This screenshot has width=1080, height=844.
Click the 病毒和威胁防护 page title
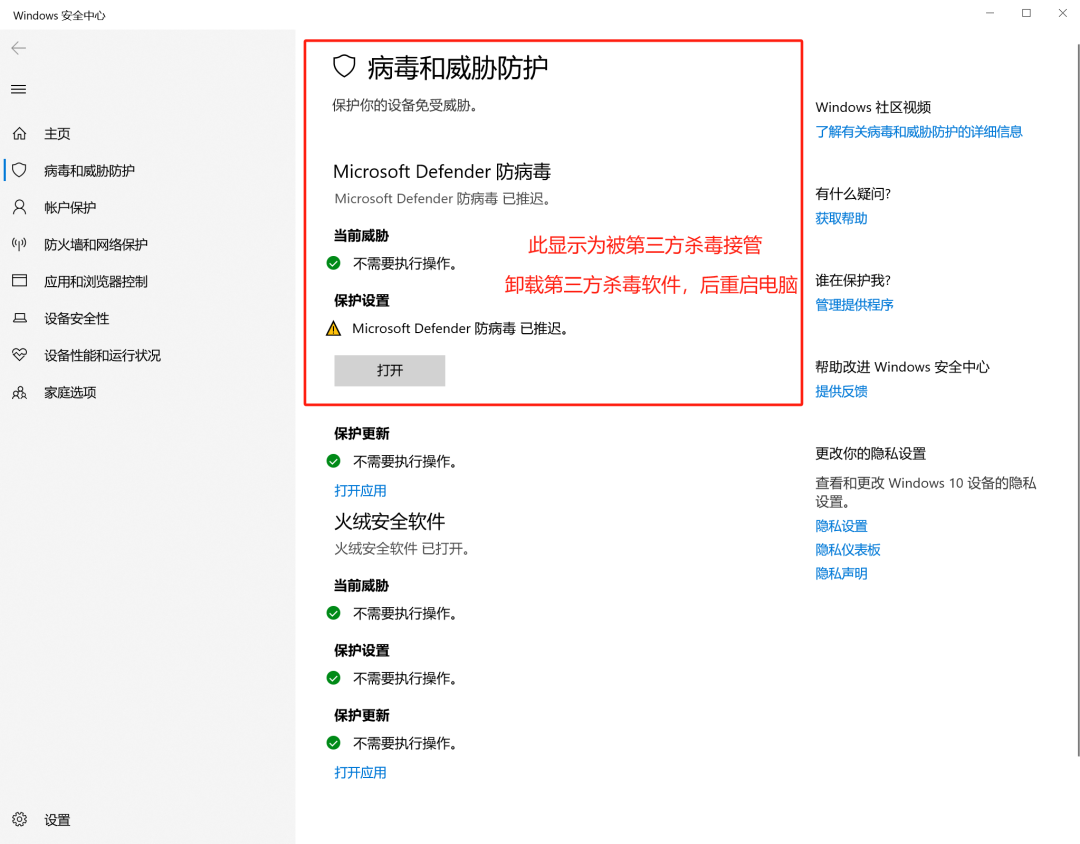457,68
